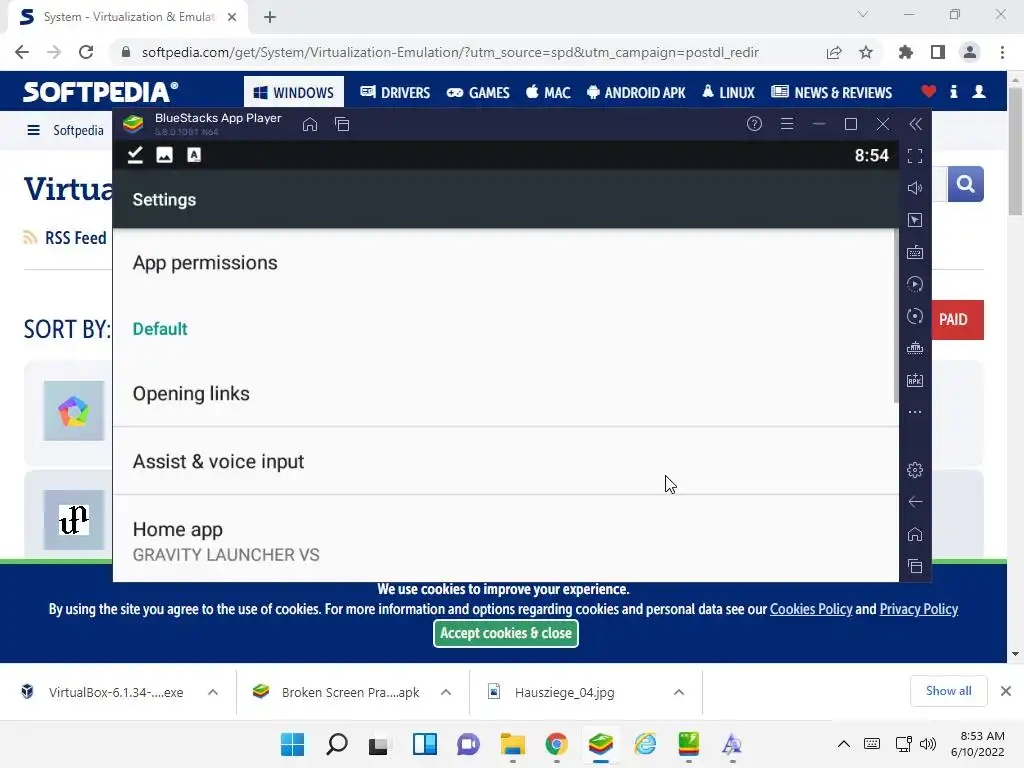Expand VirtualBox download item chevron
The width and height of the screenshot is (1024, 768).
[213, 692]
